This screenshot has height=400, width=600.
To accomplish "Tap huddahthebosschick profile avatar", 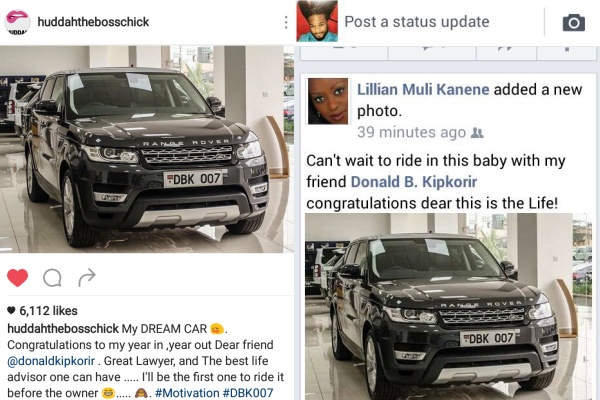I will pyautogui.click(x=17, y=22).
